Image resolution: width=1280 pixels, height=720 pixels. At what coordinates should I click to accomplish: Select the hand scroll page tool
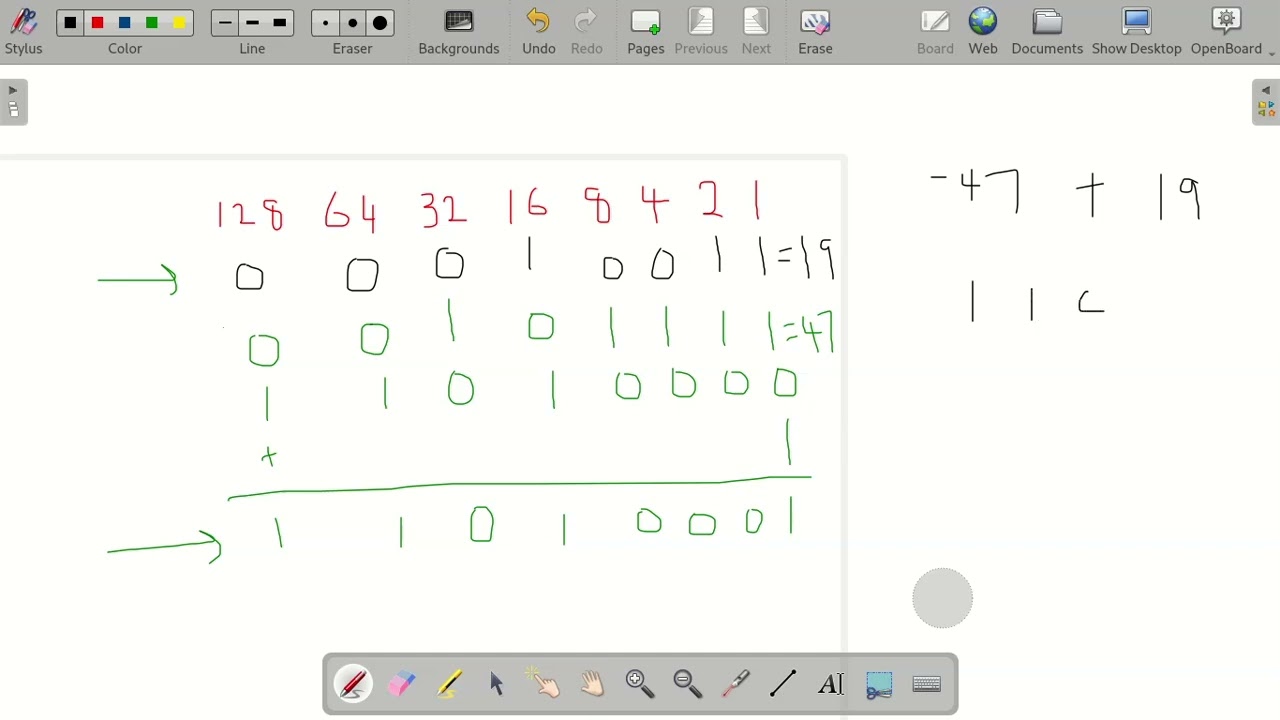593,684
